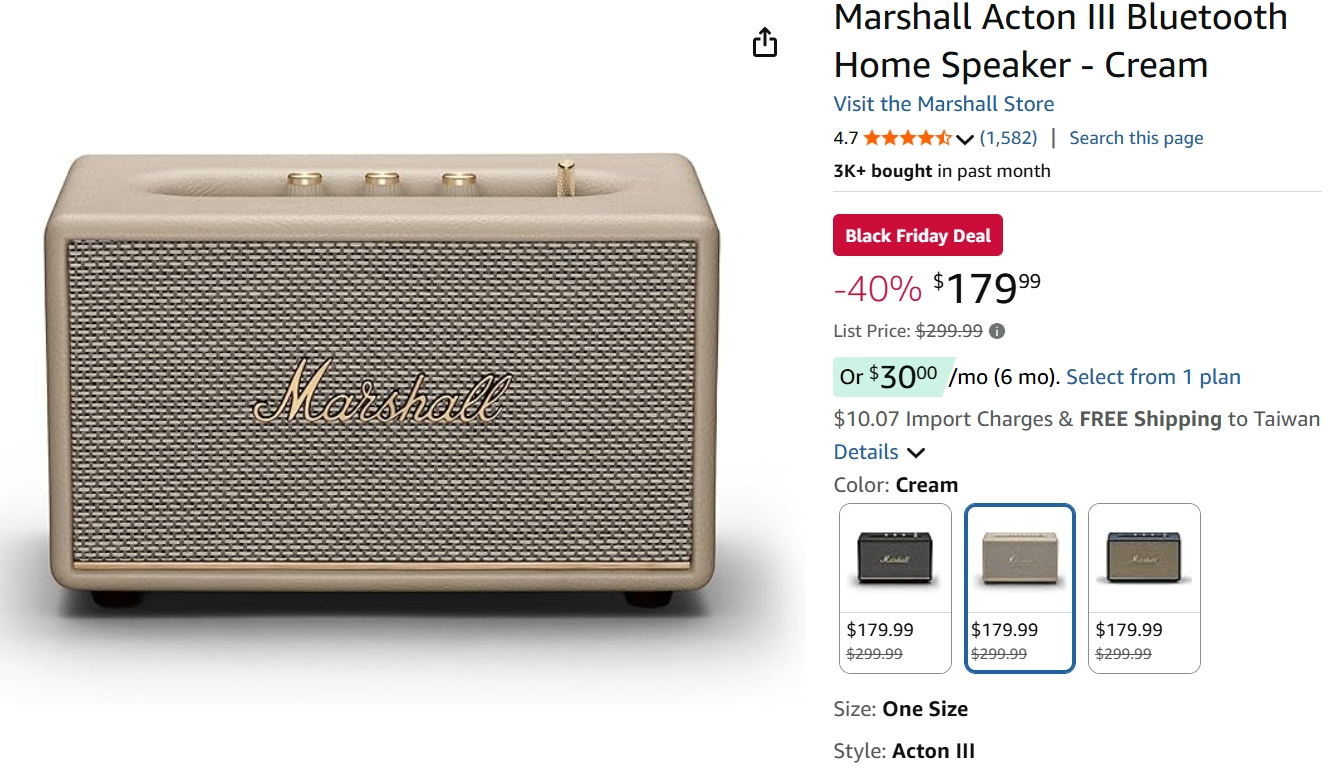This screenshot has width=1337, height=773.
Task: Click the Search this page link
Action: pos(1136,137)
